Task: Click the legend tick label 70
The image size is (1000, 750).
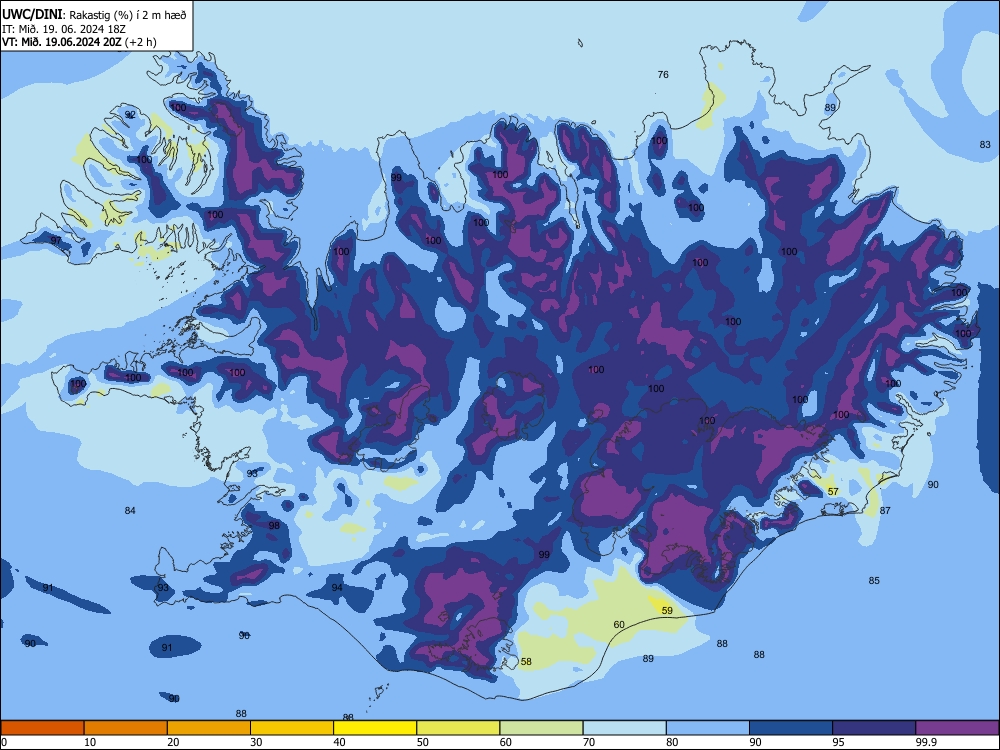Action: pos(589,742)
